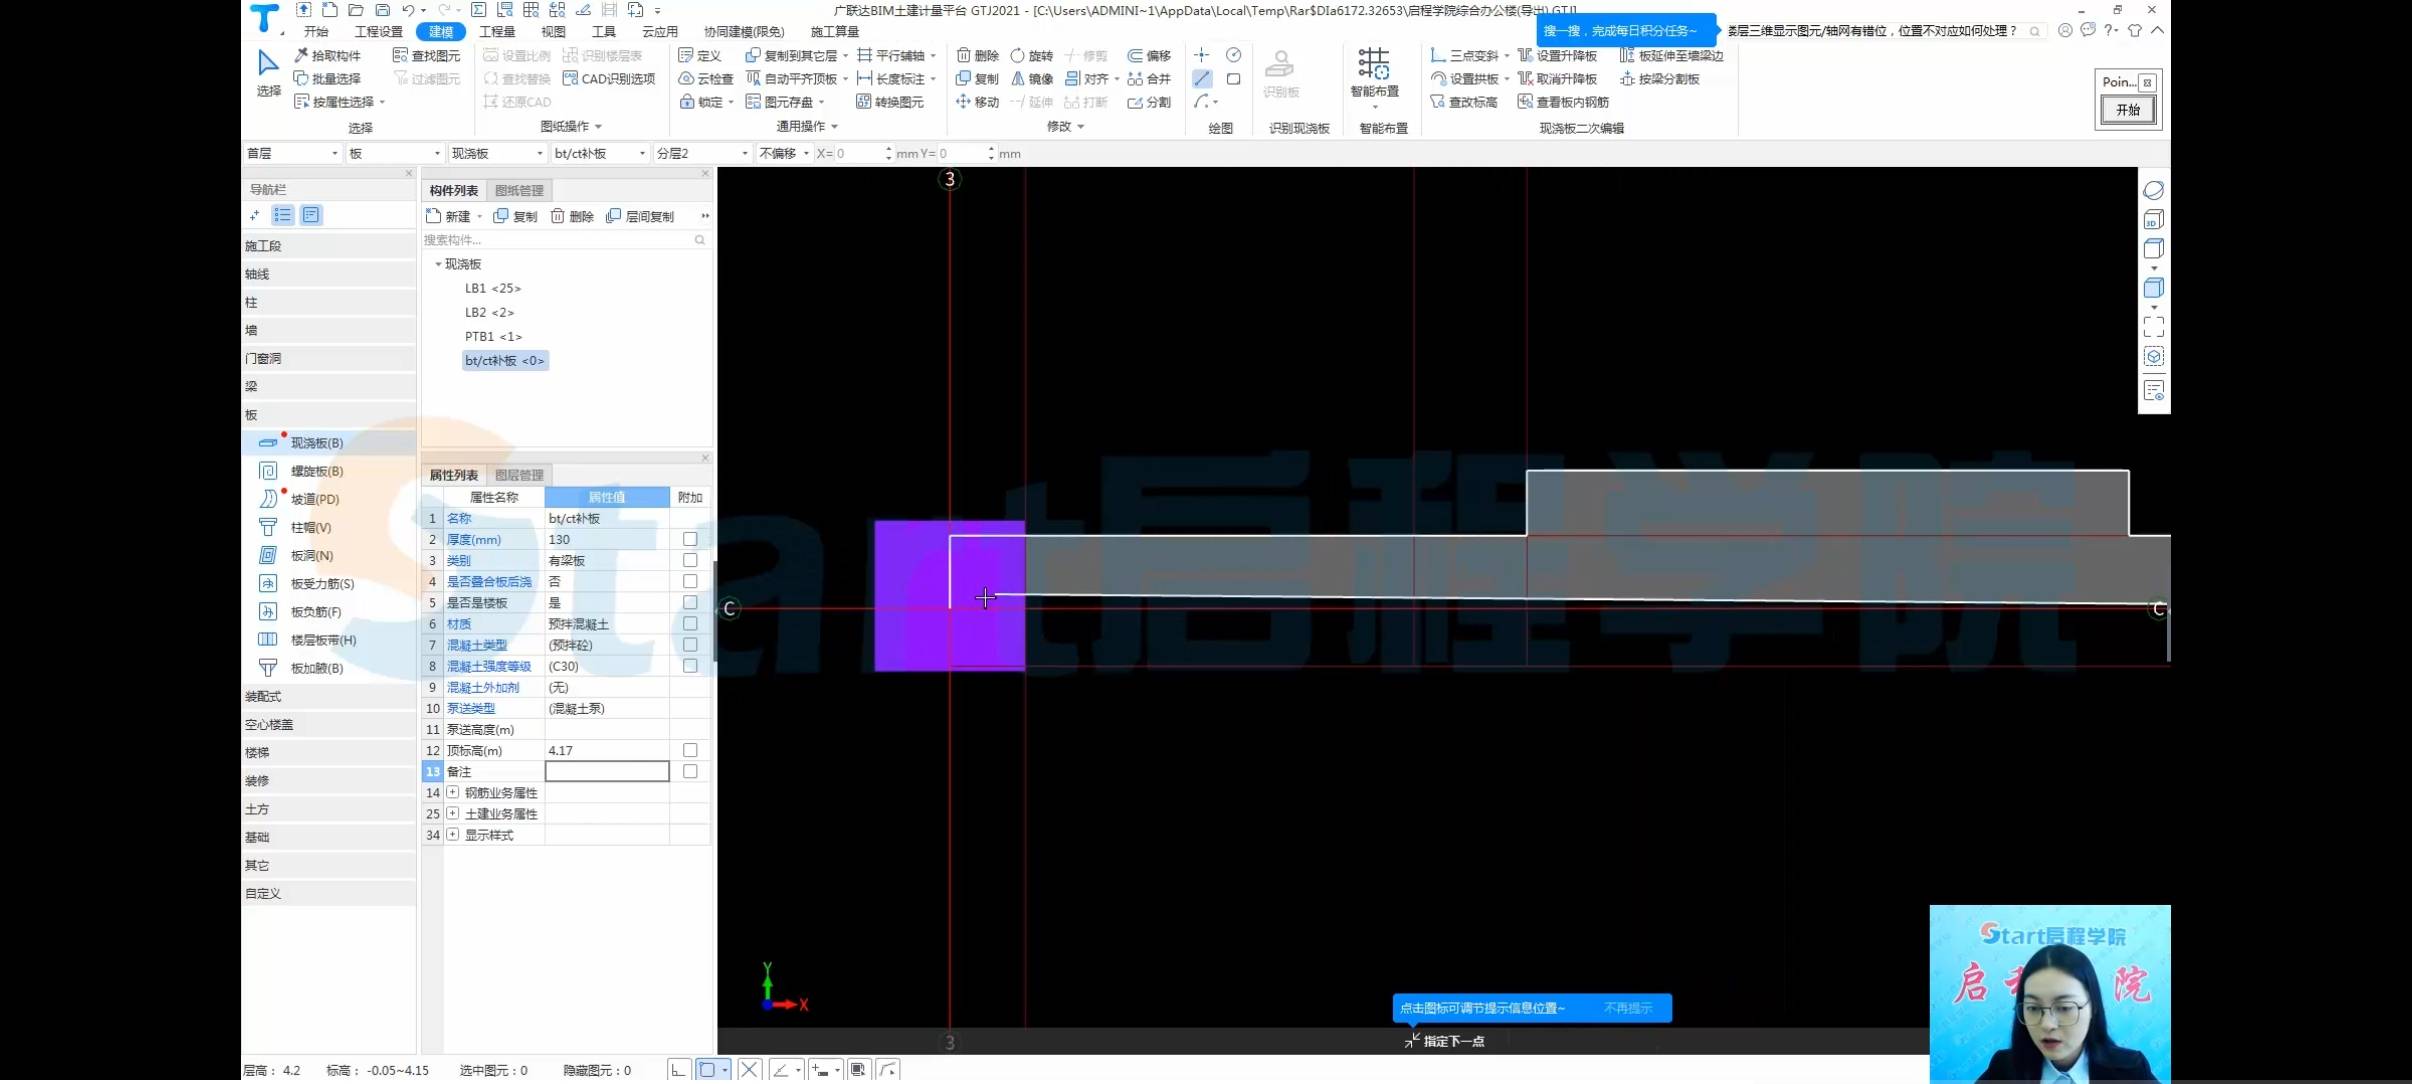The image size is (2412, 1084).
Task: Switch to the 图层管理 tab
Action: (x=519, y=475)
